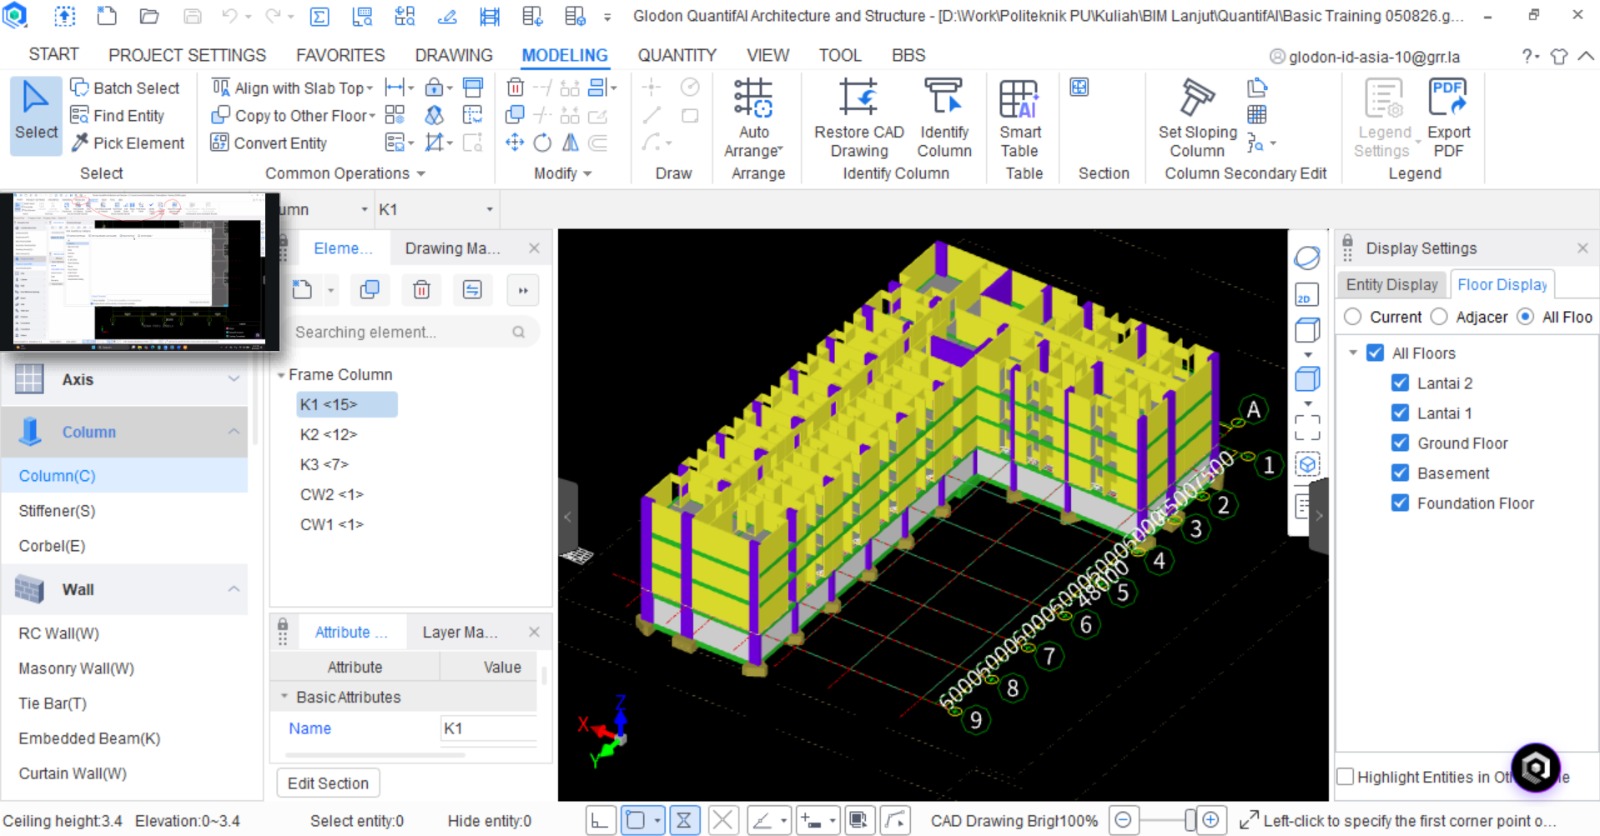Select the K2 <12> column element
This screenshot has width=1600, height=836.
click(328, 434)
